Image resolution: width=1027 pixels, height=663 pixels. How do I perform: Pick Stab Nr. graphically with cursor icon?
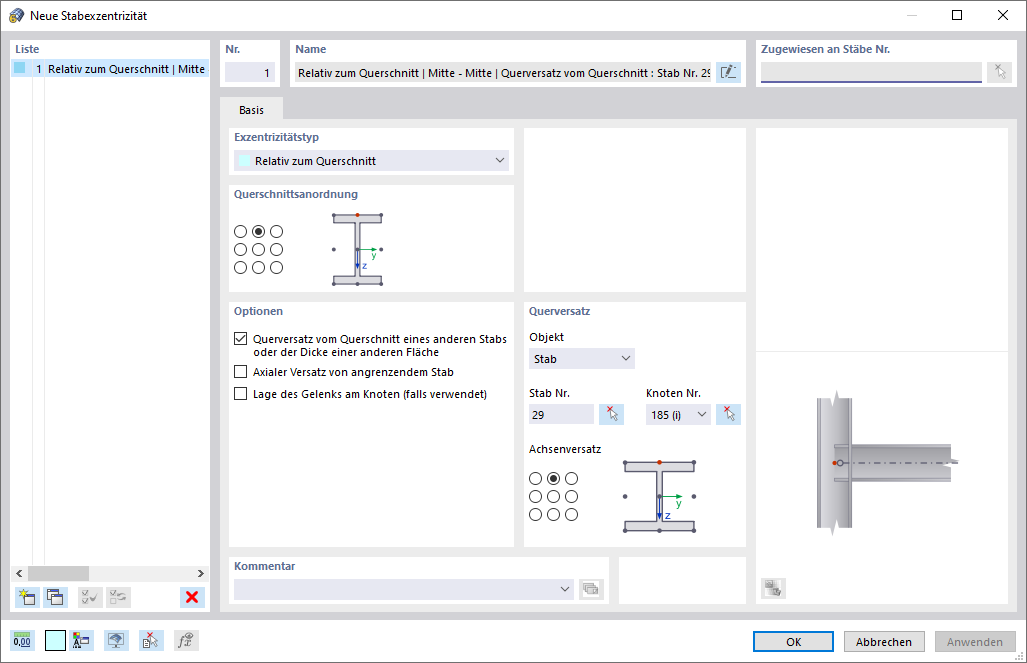pyautogui.click(x=612, y=414)
